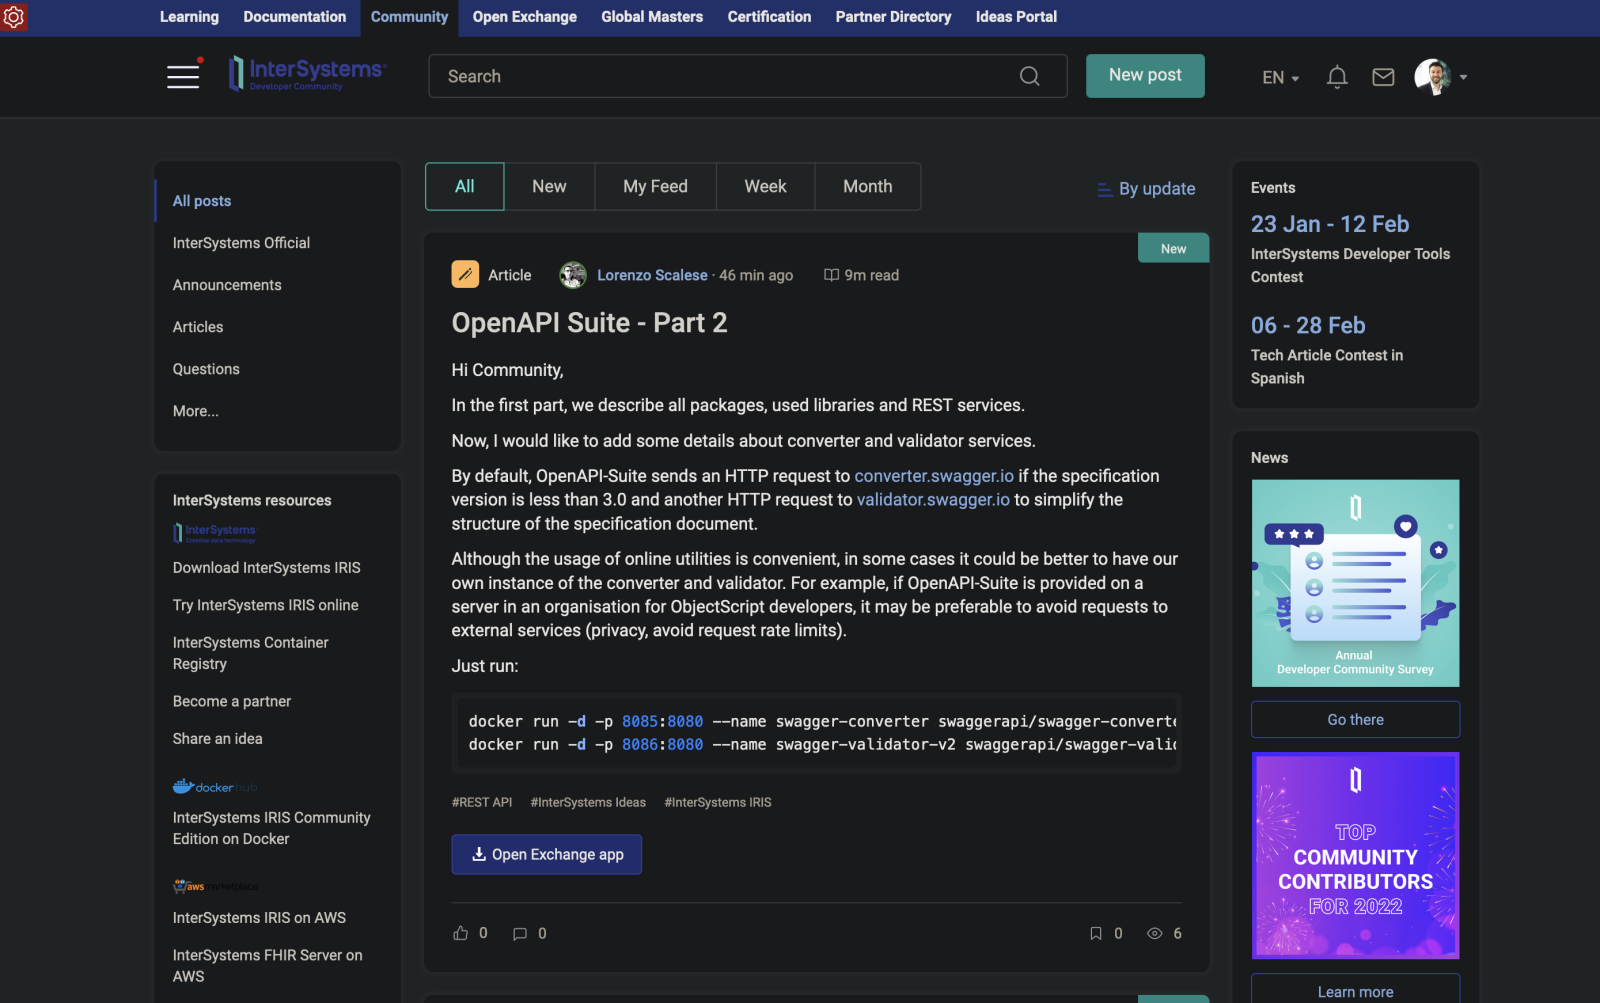Open the validator.swagger.io link
This screenshot has width=1600, height=1003.
coord(933,500)
